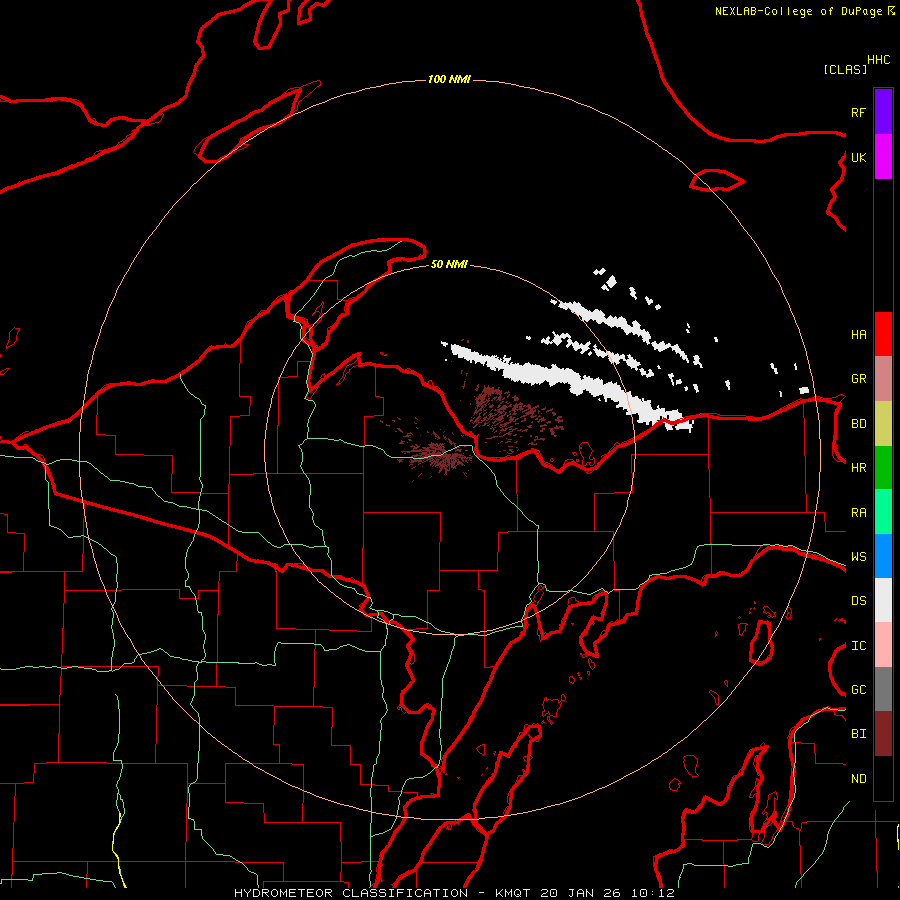The height and width of the screenshot is (900, 900).
Task: Click the HYDROMETEOR CLASSIFICATION title text
Action: point(351,893)
